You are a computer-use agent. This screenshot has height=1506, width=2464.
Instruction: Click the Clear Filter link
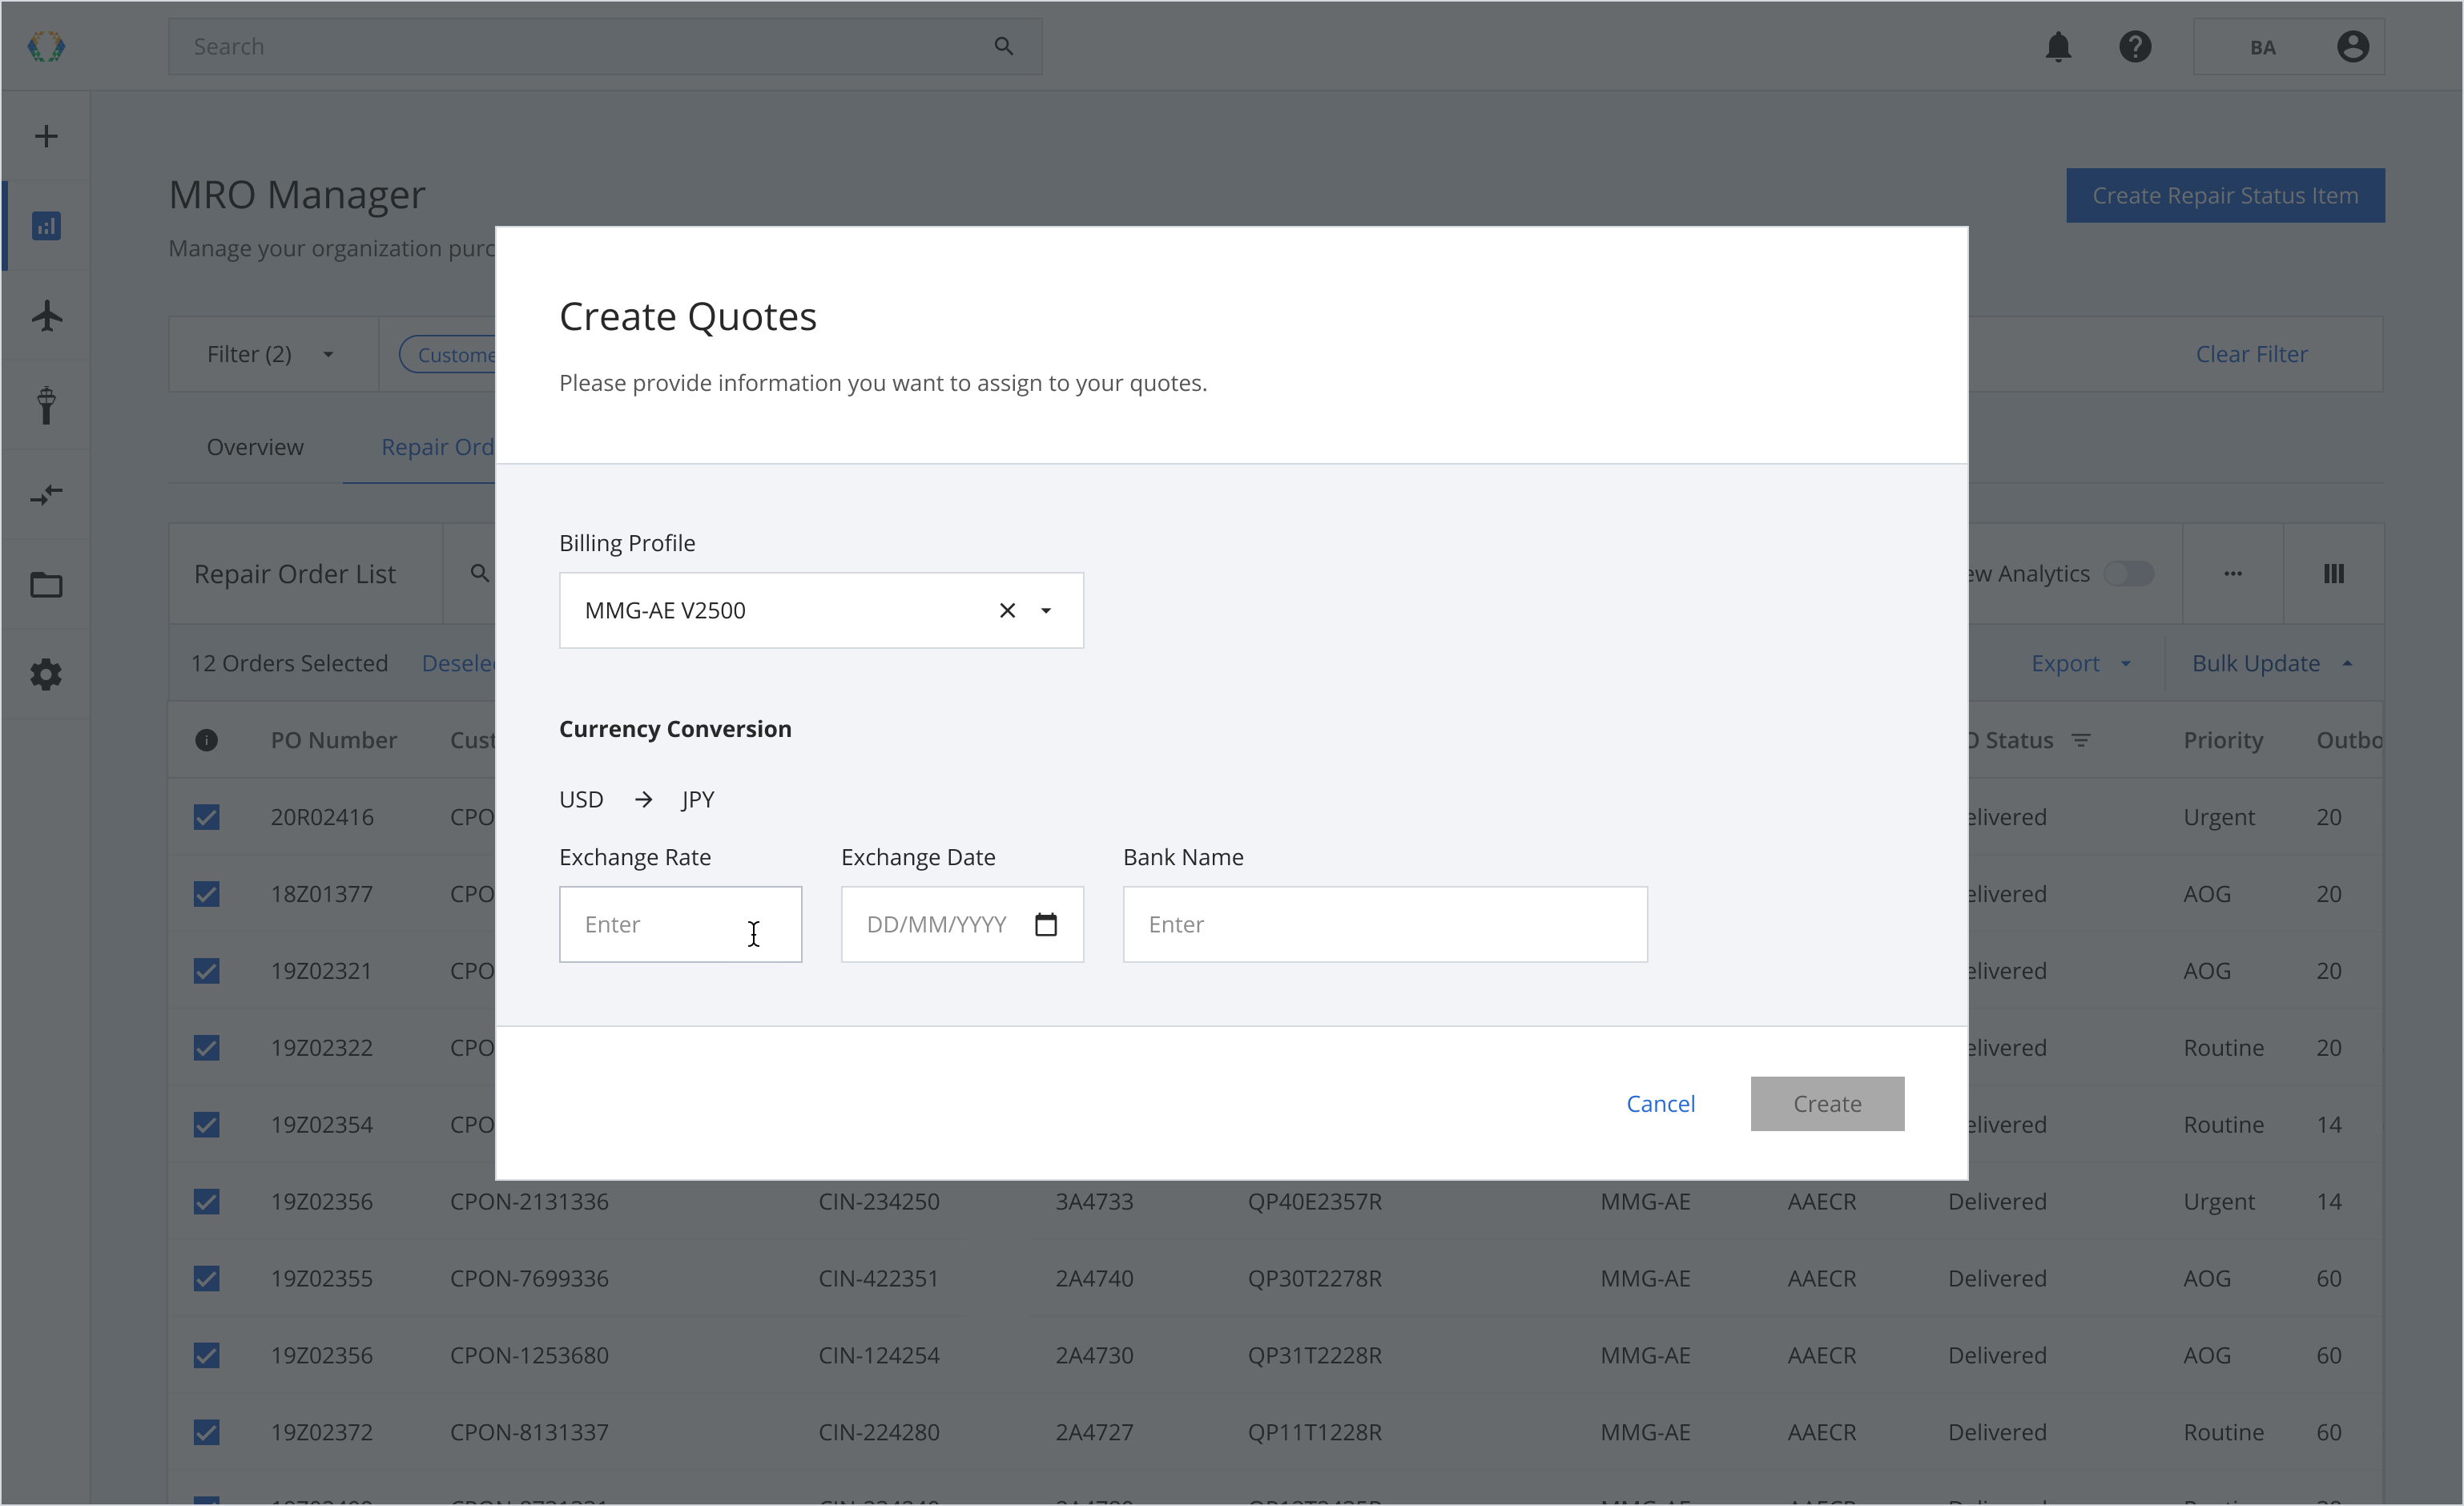click(x=2251, y=354)
